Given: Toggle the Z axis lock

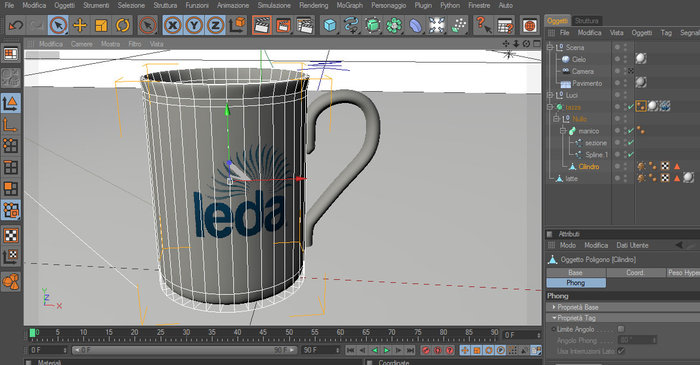Looking at the screenshot, I should (x=215, y=25).
